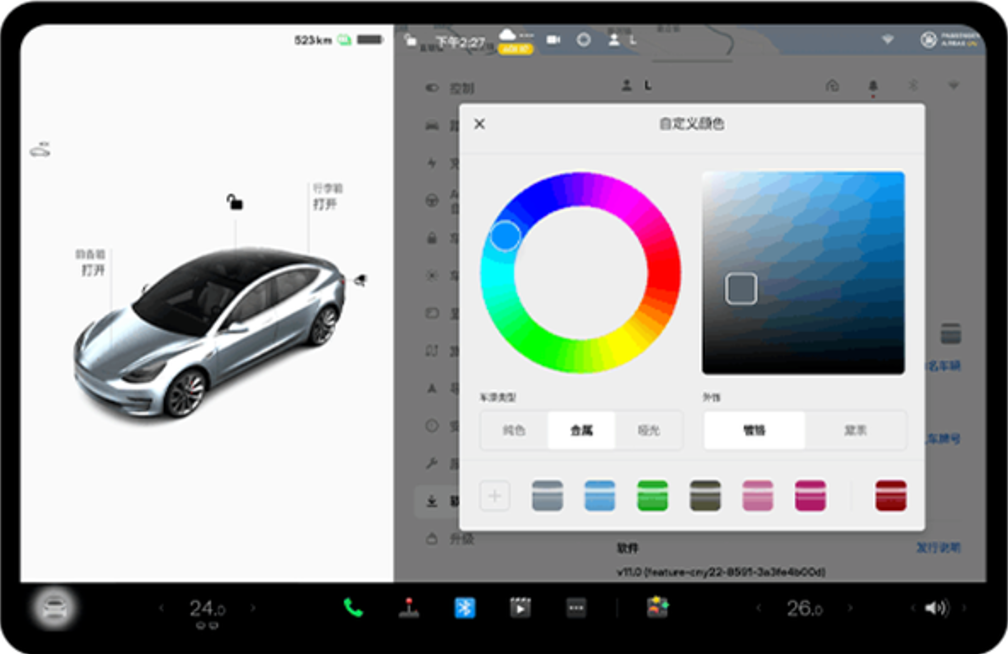Open the theater video app in bottom bar
Screen dimensions: 1008x654
[x=520, y=608]
